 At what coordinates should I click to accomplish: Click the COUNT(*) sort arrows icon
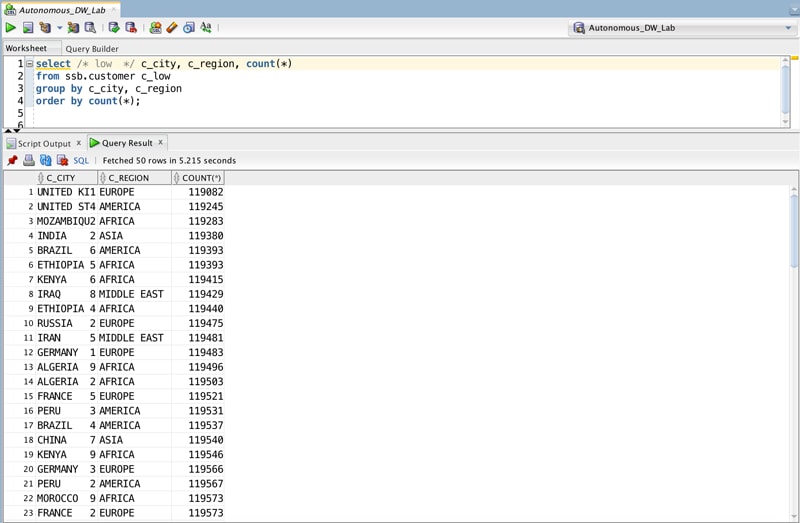point(177,178)
